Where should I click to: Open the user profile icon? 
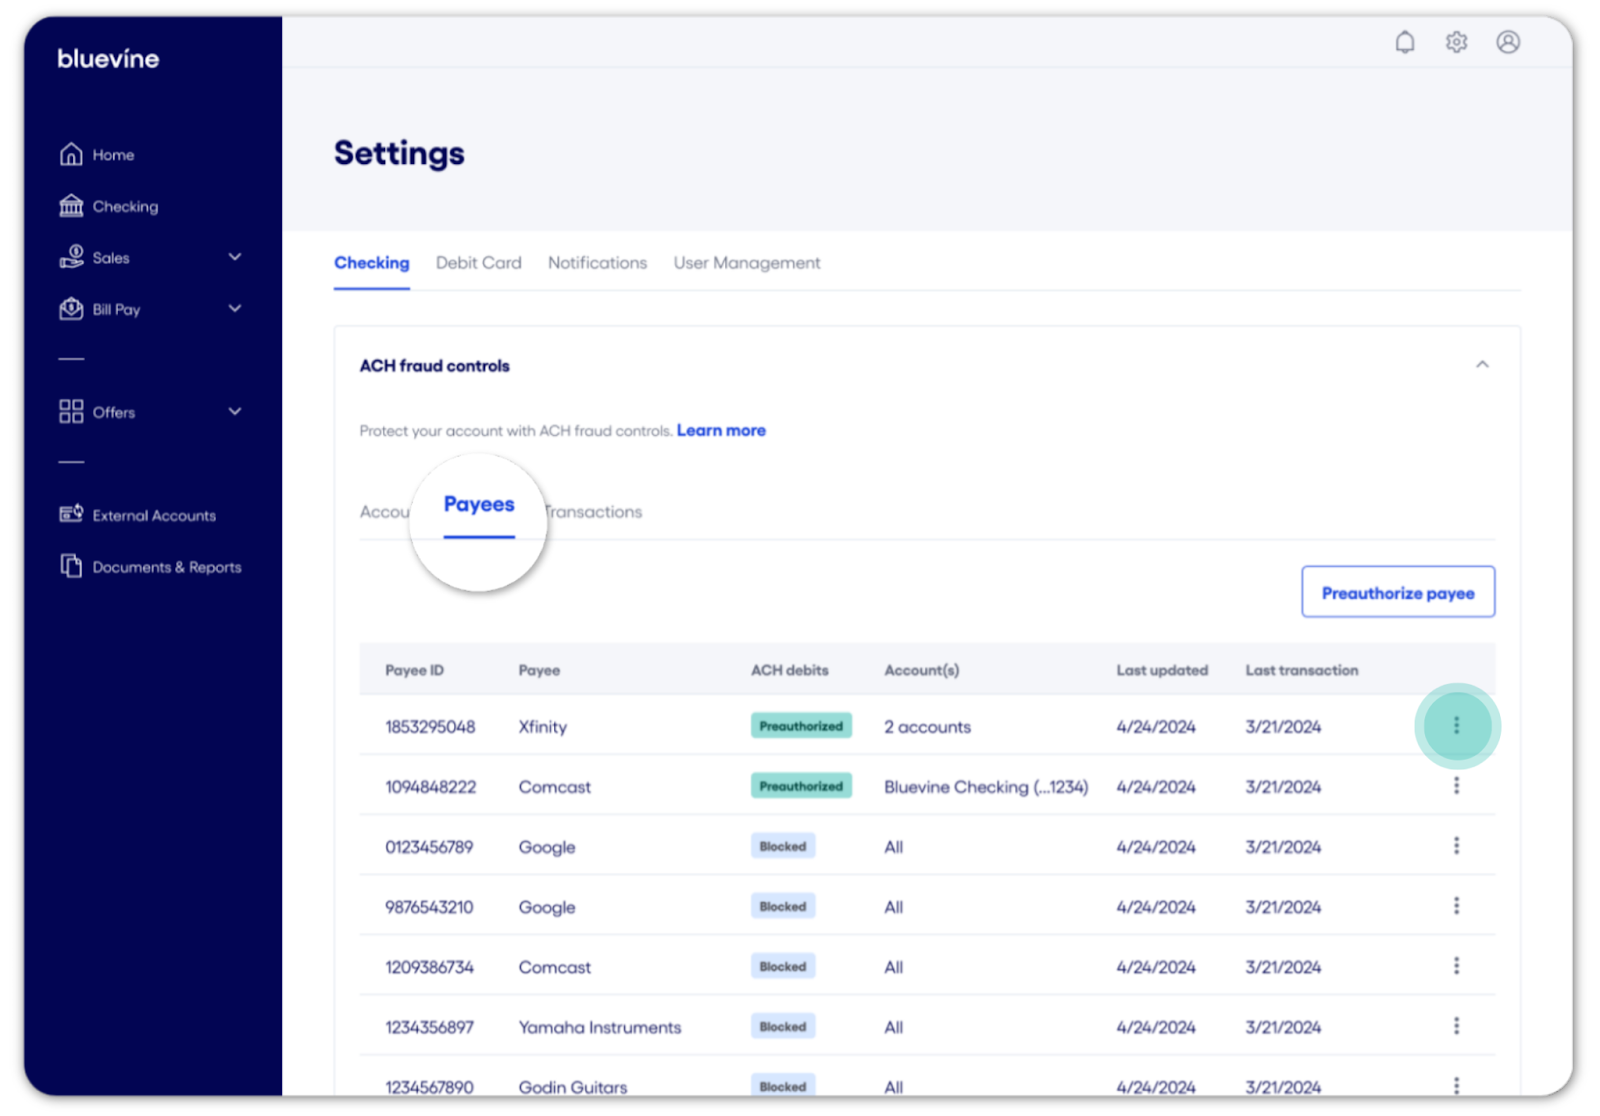[x=1508, y=42]
